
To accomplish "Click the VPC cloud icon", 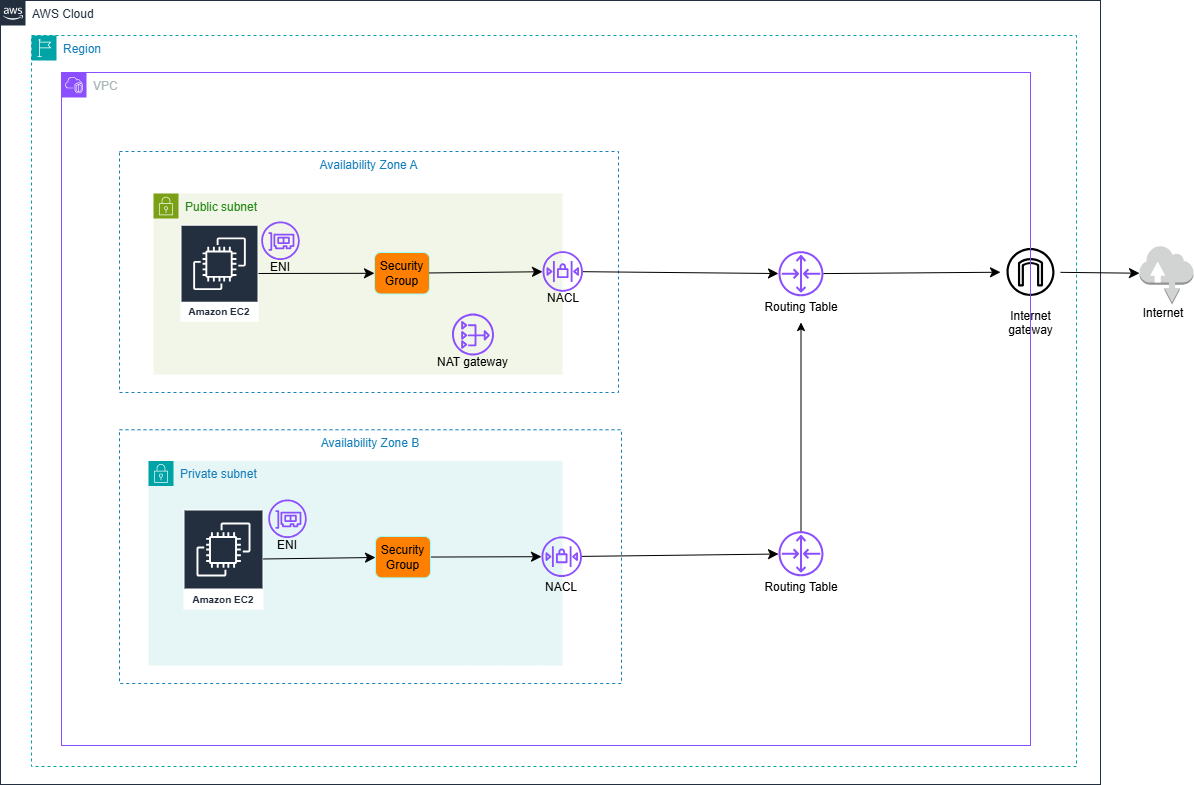I will 74,86.
